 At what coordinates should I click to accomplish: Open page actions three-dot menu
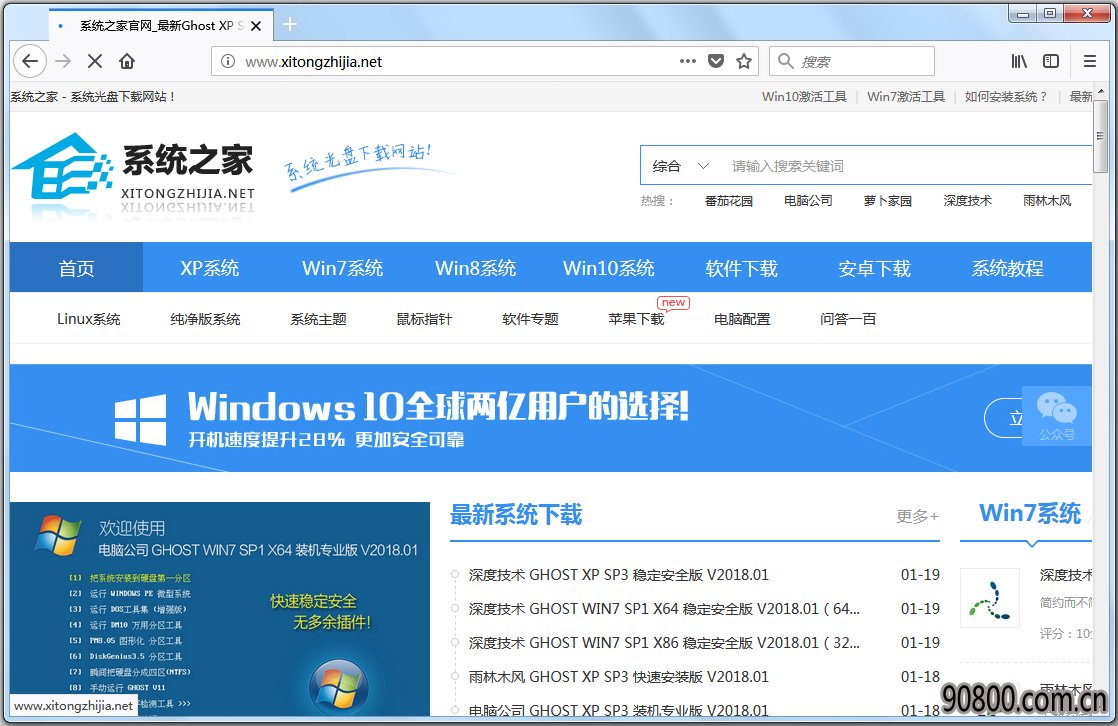pos(687,61)
